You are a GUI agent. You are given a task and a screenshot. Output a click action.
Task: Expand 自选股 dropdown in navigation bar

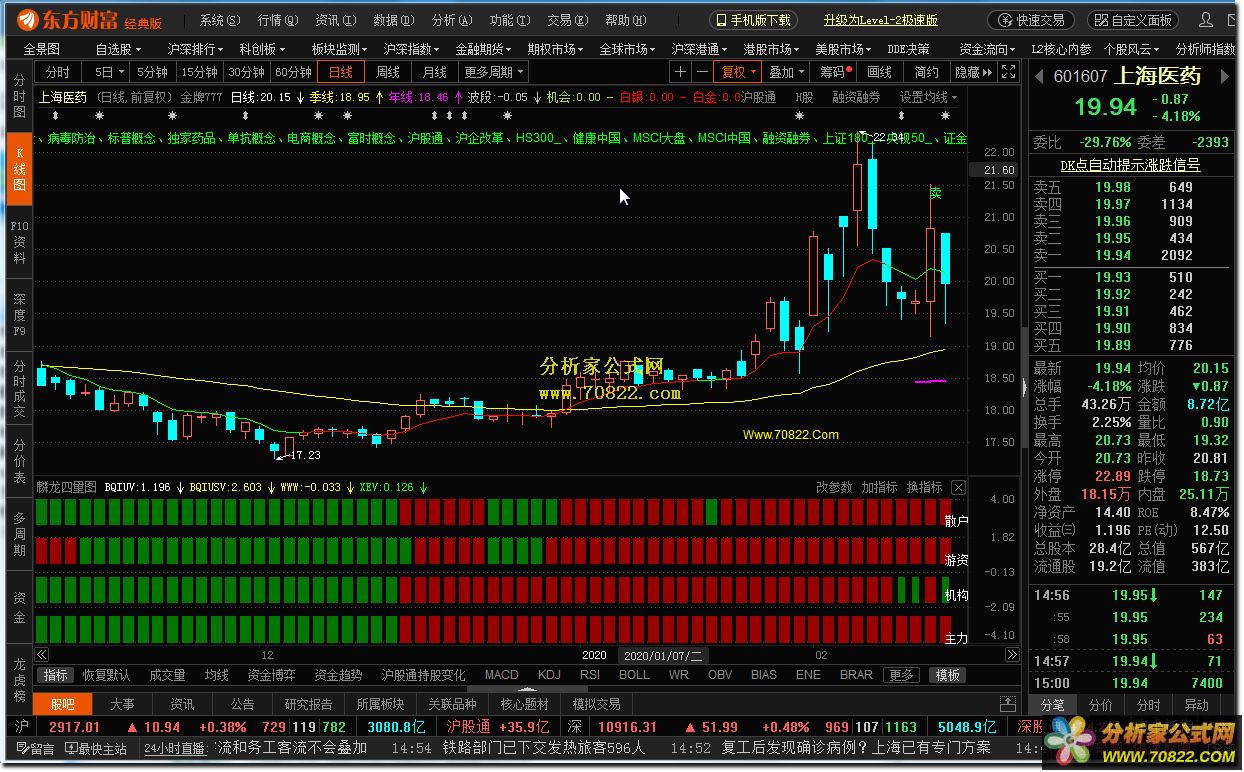click(x=118, y=48)
